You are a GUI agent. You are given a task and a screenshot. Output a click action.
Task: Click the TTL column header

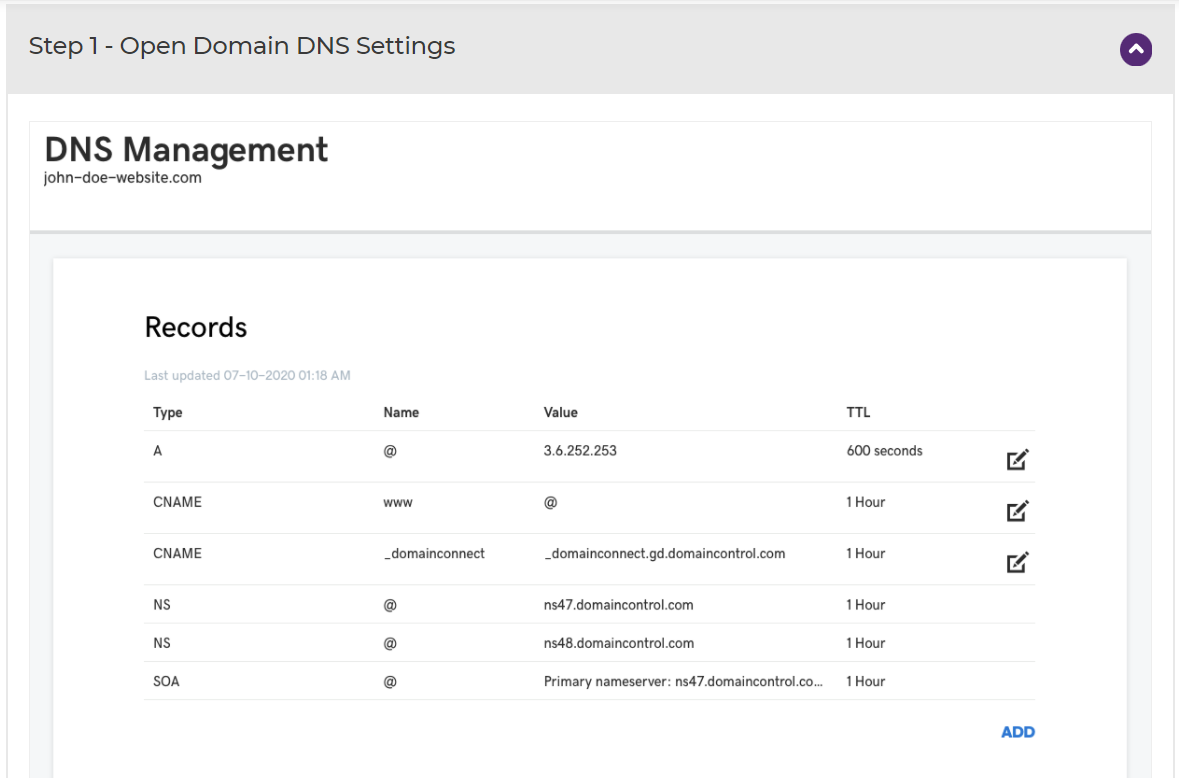coord(858,412)
